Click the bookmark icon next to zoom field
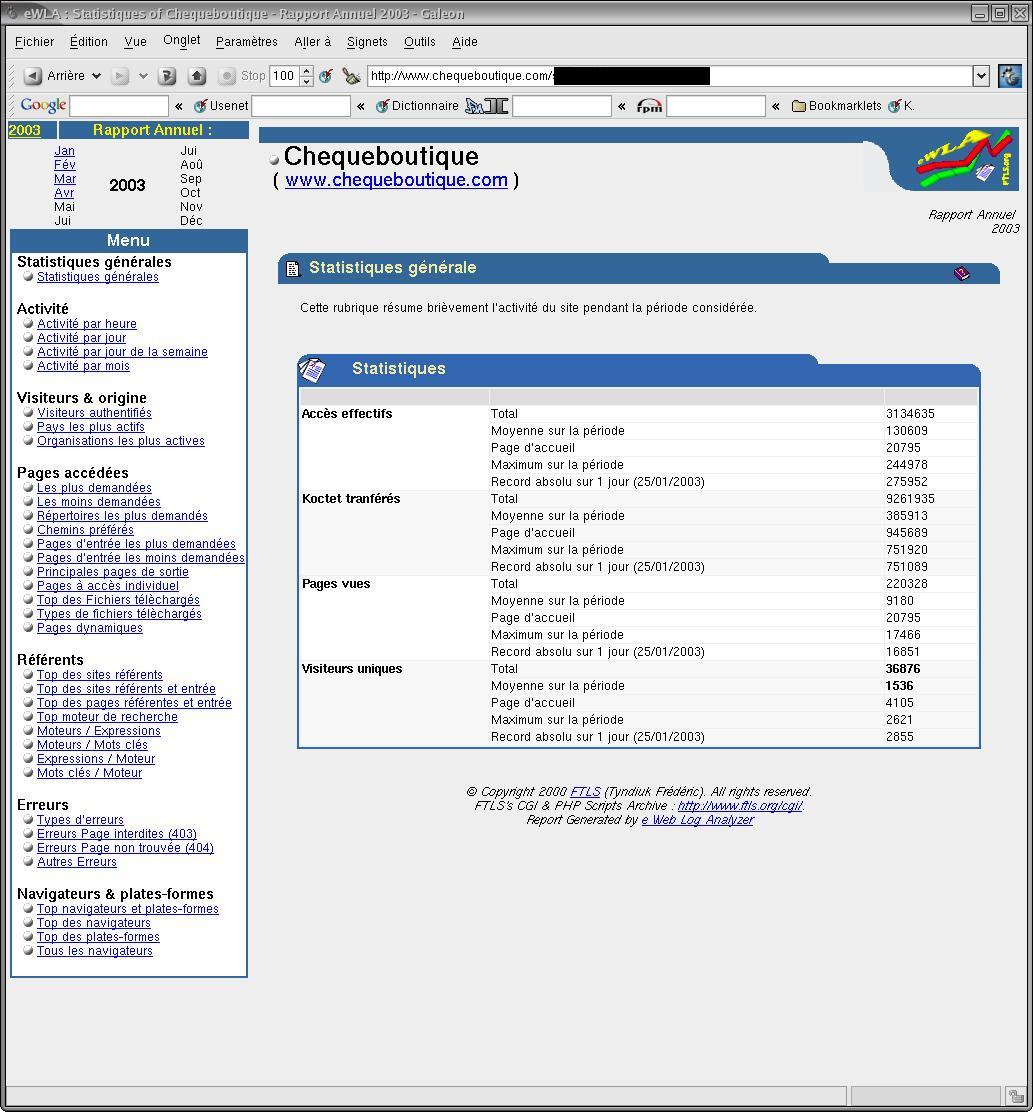 (x=326, y=76)
